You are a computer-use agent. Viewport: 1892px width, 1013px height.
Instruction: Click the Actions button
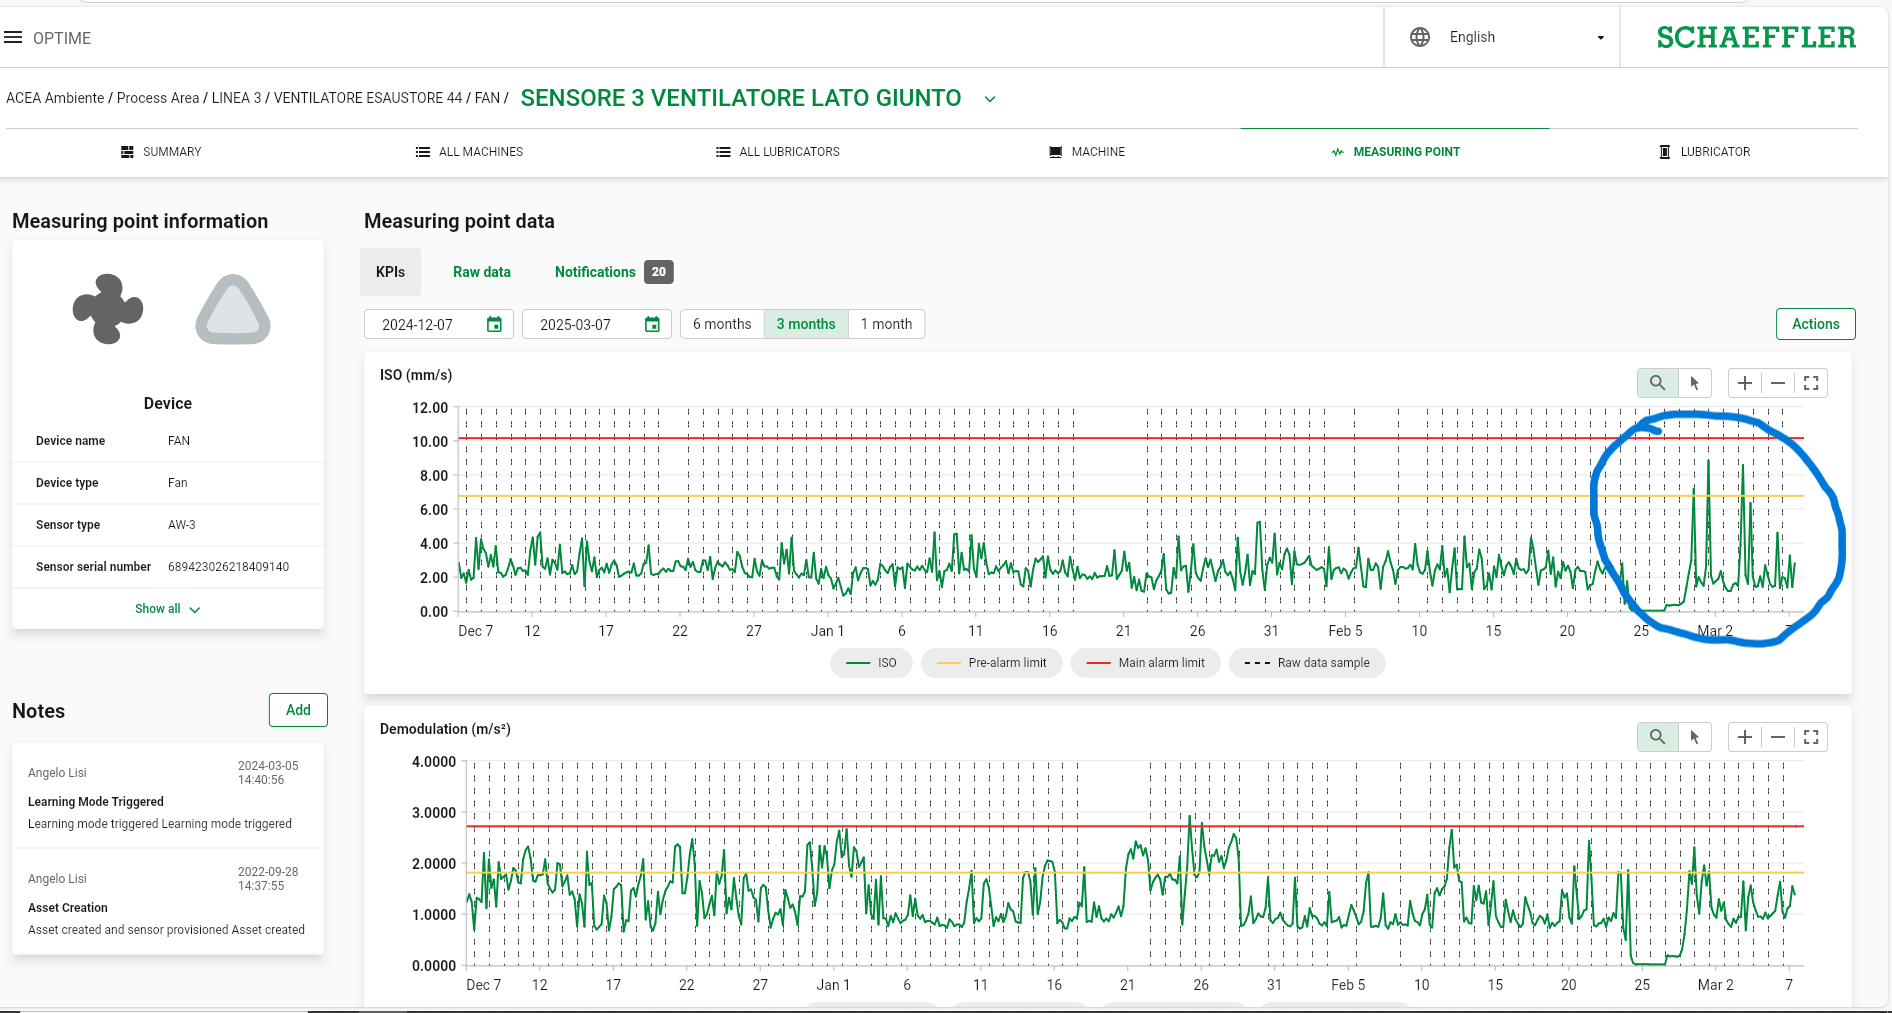[x=1815, y=324]
